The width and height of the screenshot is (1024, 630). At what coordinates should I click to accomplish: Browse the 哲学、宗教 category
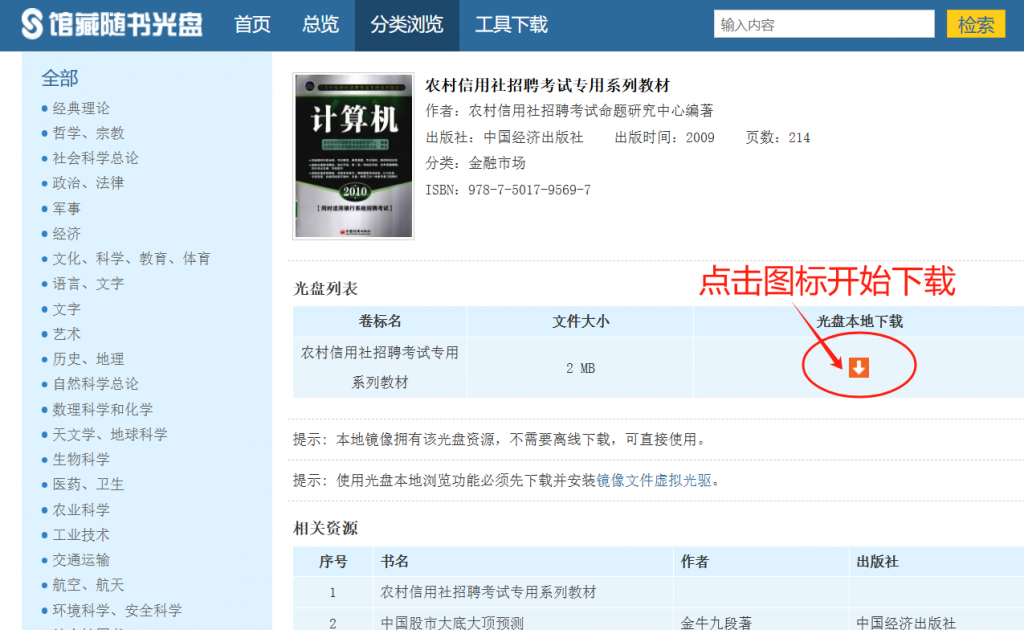pyautogui.click(x=88, y=133)
